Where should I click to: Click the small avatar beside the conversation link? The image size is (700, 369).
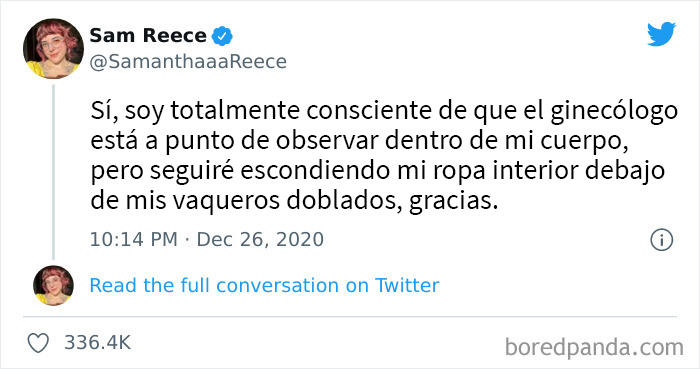[x=53, y=286]
